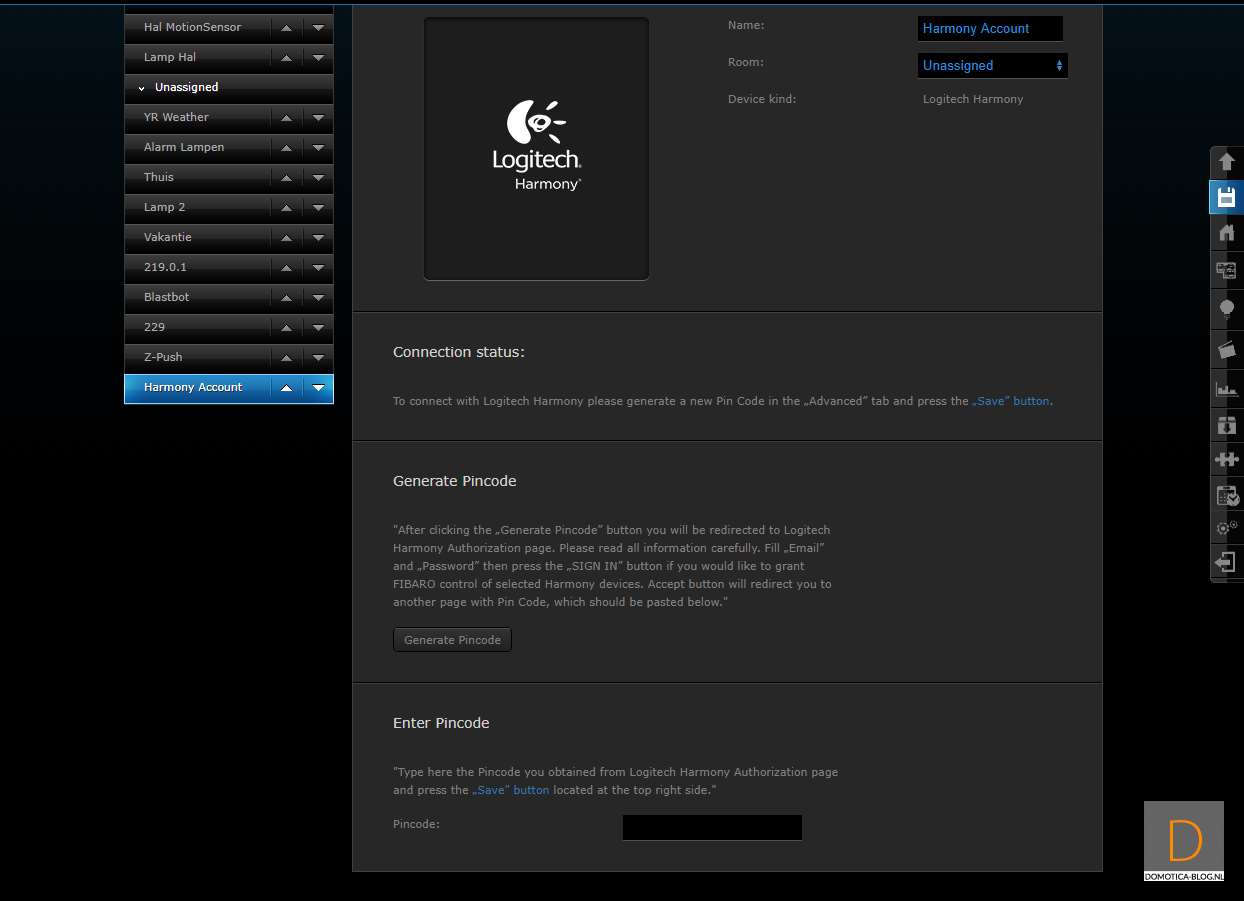Open the puzzle piece plugins icon
Image resolution: width=1244 pixels, height=901 pixels.
click(1226, 459)
